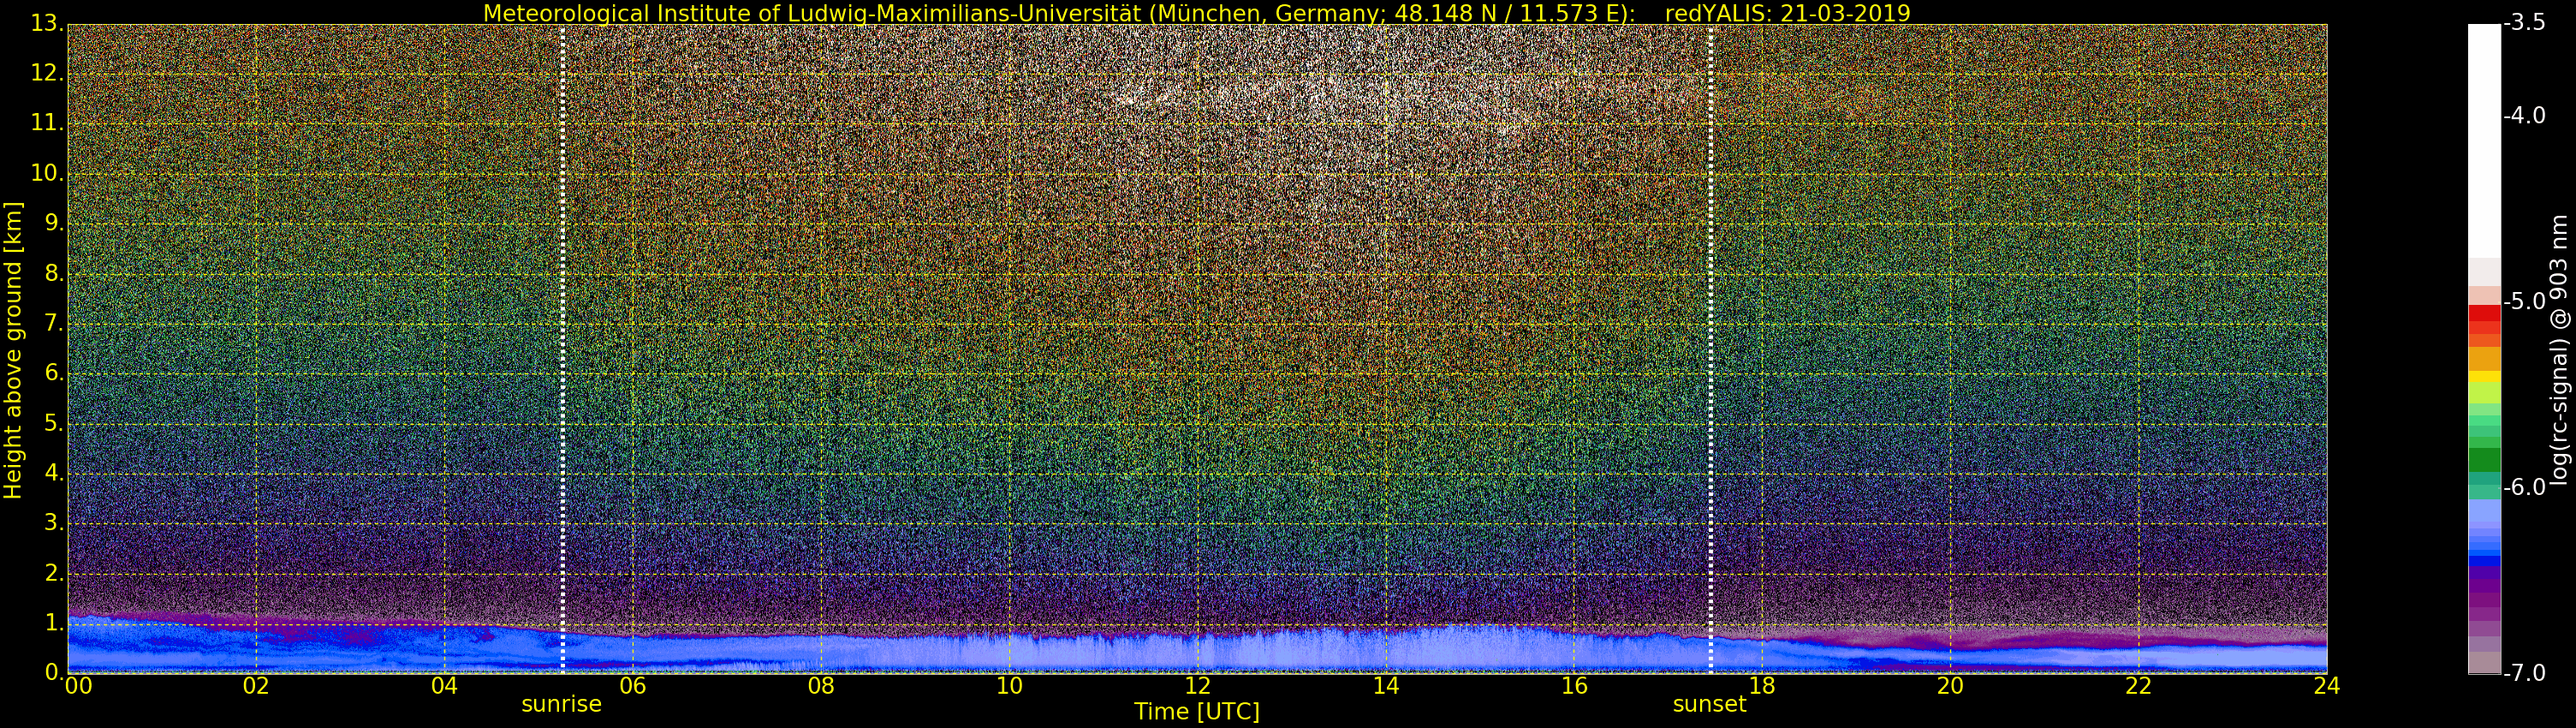Click the '02' time axis tick label

click(x=256, y=685)
